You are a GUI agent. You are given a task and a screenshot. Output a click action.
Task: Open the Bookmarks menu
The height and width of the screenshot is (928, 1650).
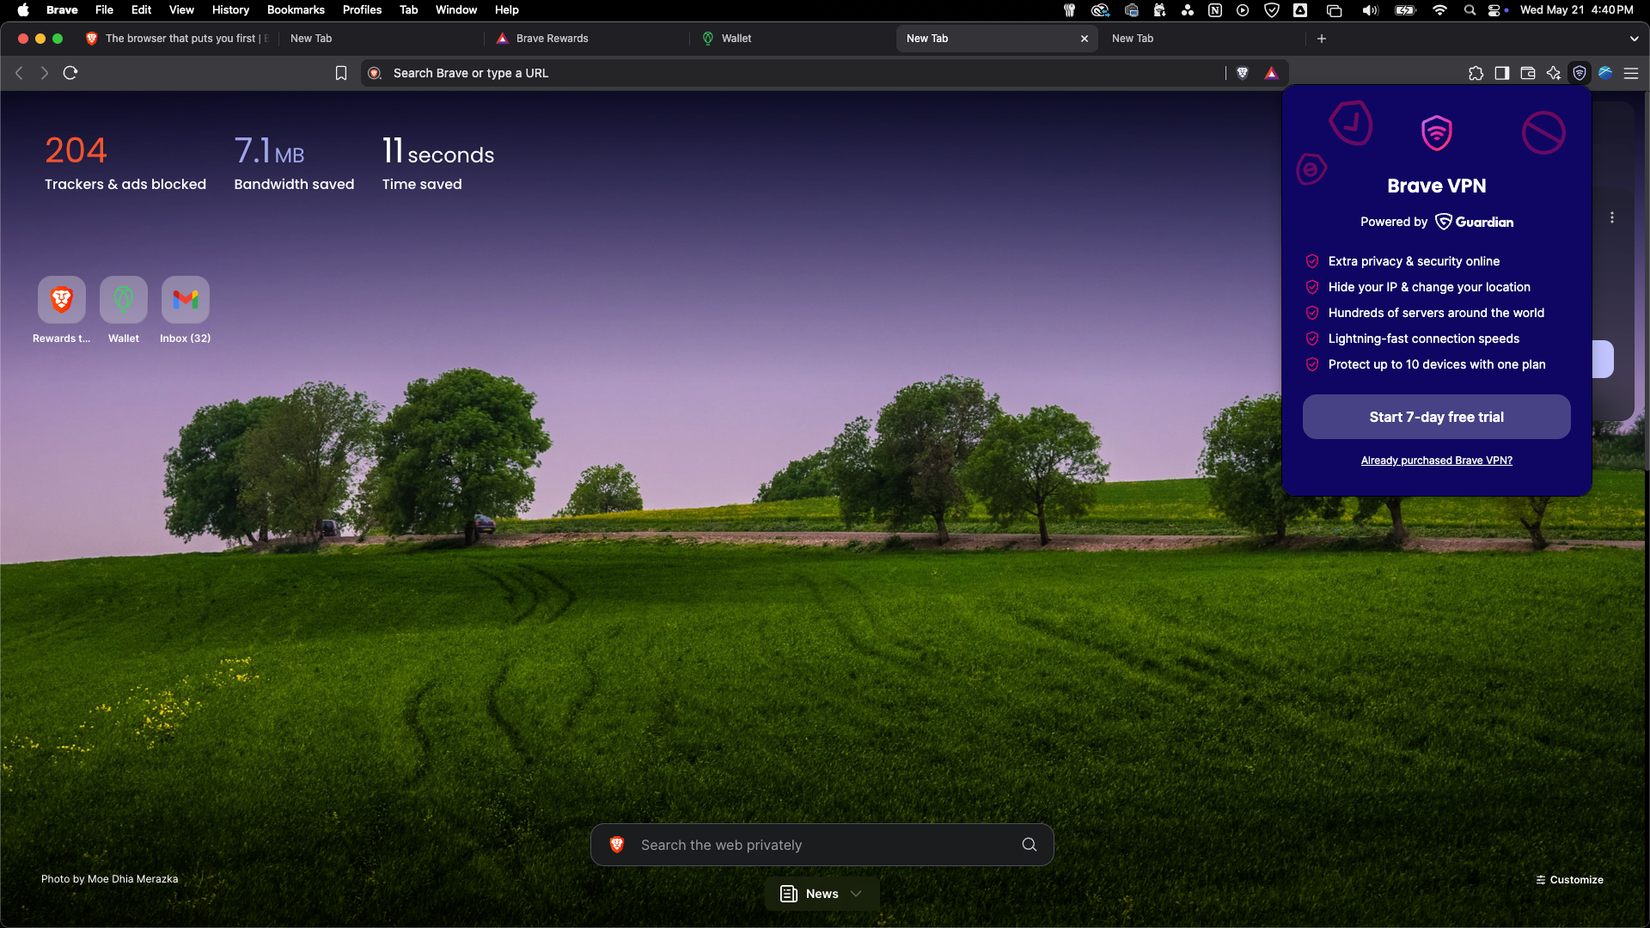click(295, 10)
